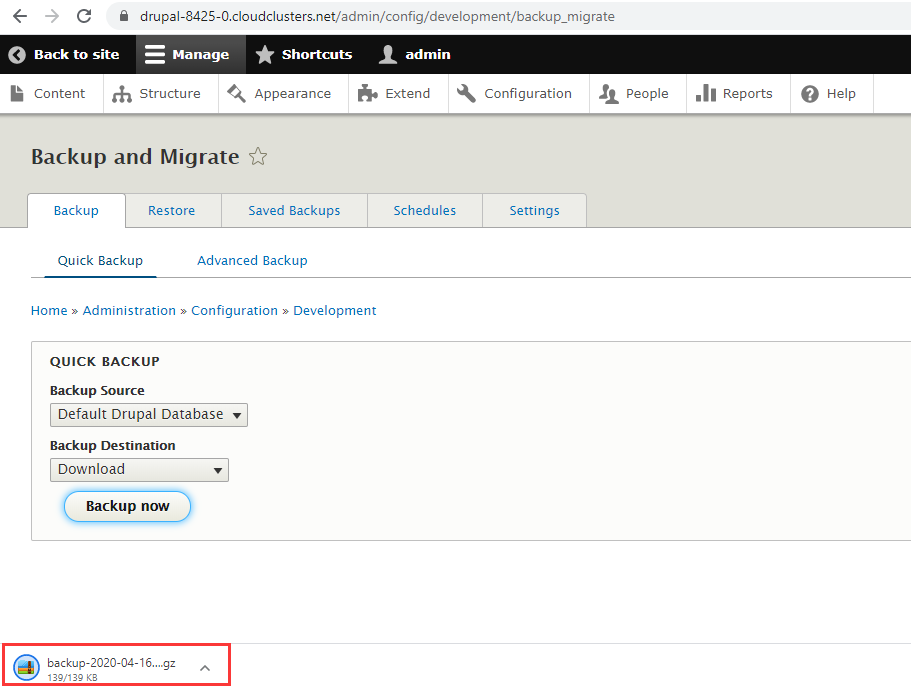Expand the Backup Destination dropdown
Screen dimensions: 911x690
(139, 469)
